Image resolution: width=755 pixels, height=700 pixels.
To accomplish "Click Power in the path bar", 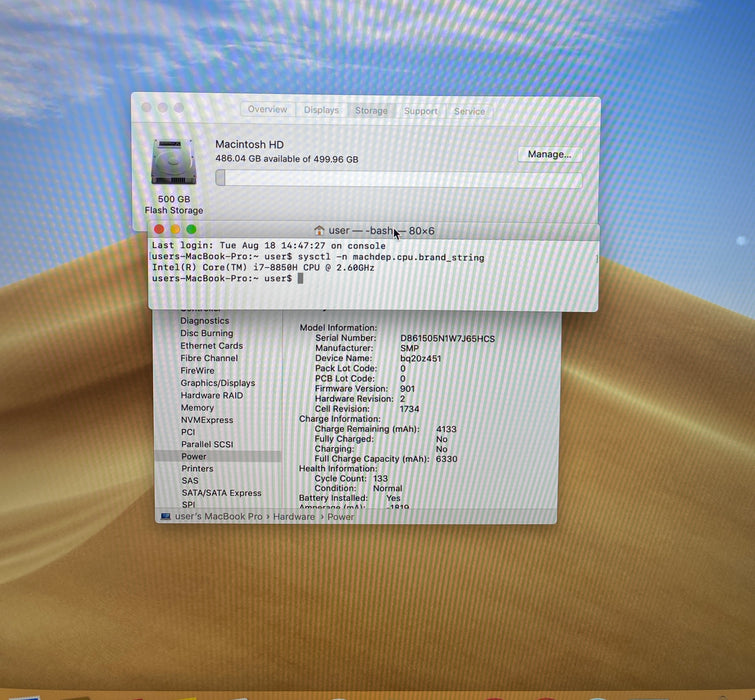I will pos(340,517).
